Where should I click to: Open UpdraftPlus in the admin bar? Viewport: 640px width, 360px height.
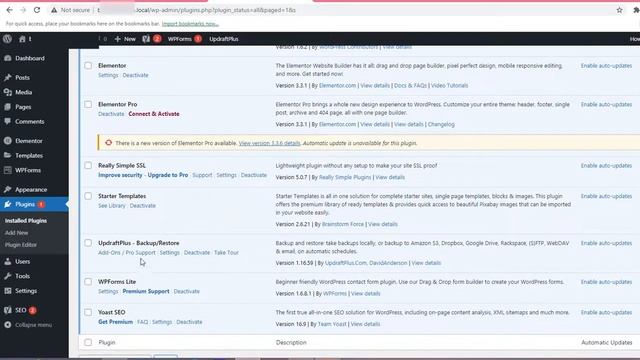(224, 39)
